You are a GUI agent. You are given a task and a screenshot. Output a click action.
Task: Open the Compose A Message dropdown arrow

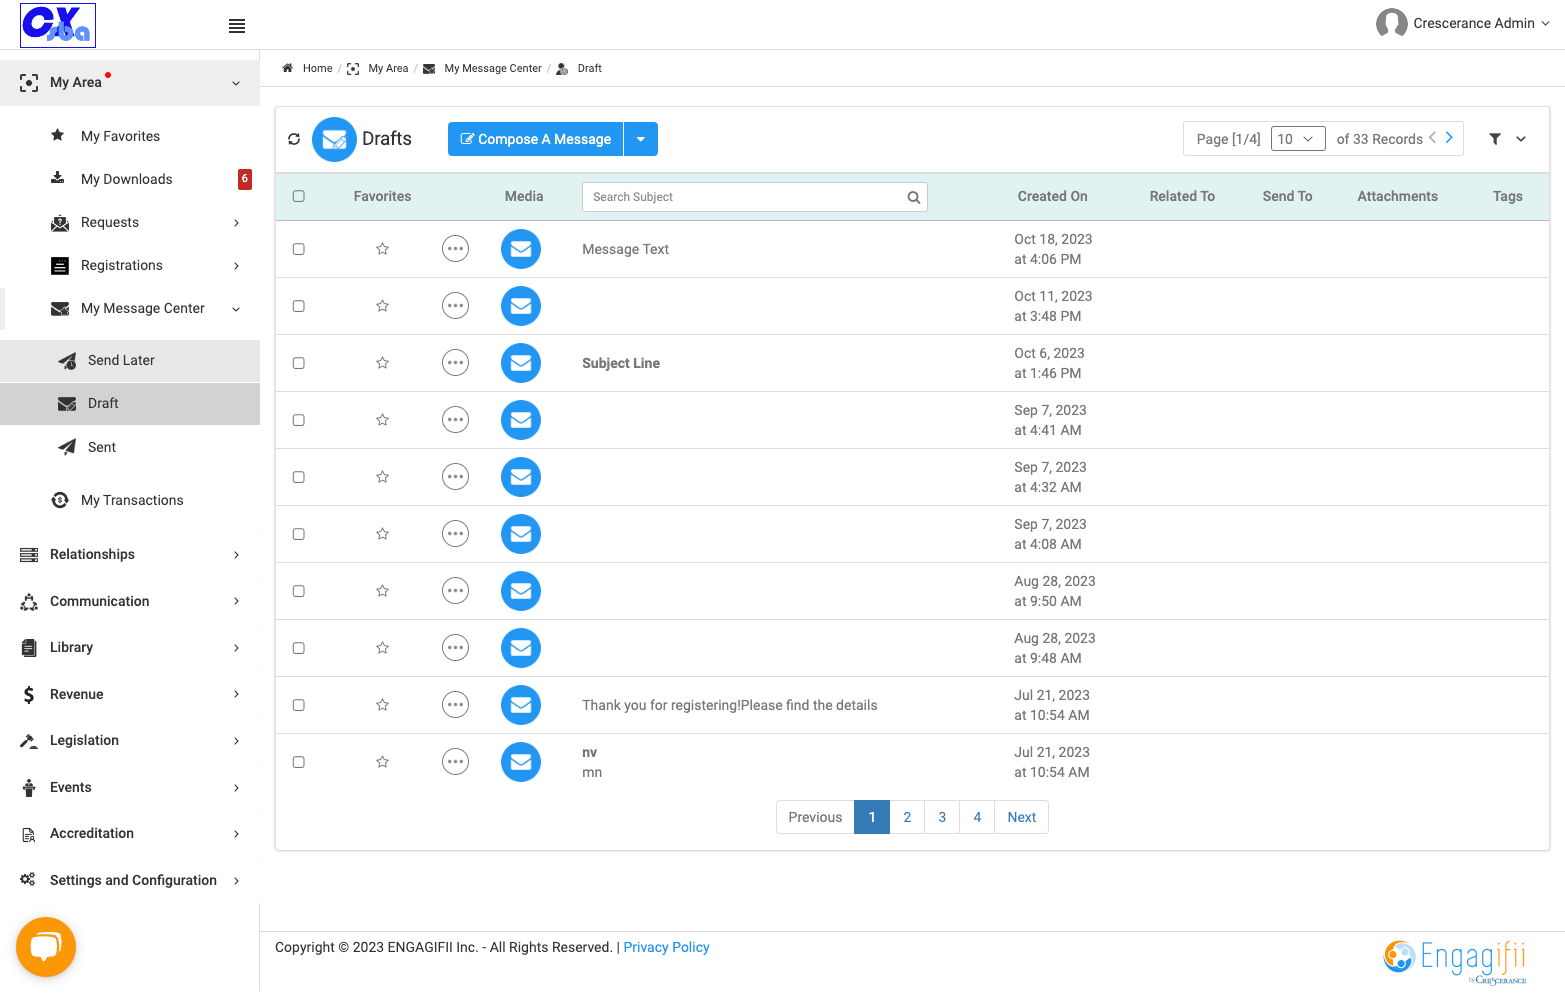(x=641, y=139)
